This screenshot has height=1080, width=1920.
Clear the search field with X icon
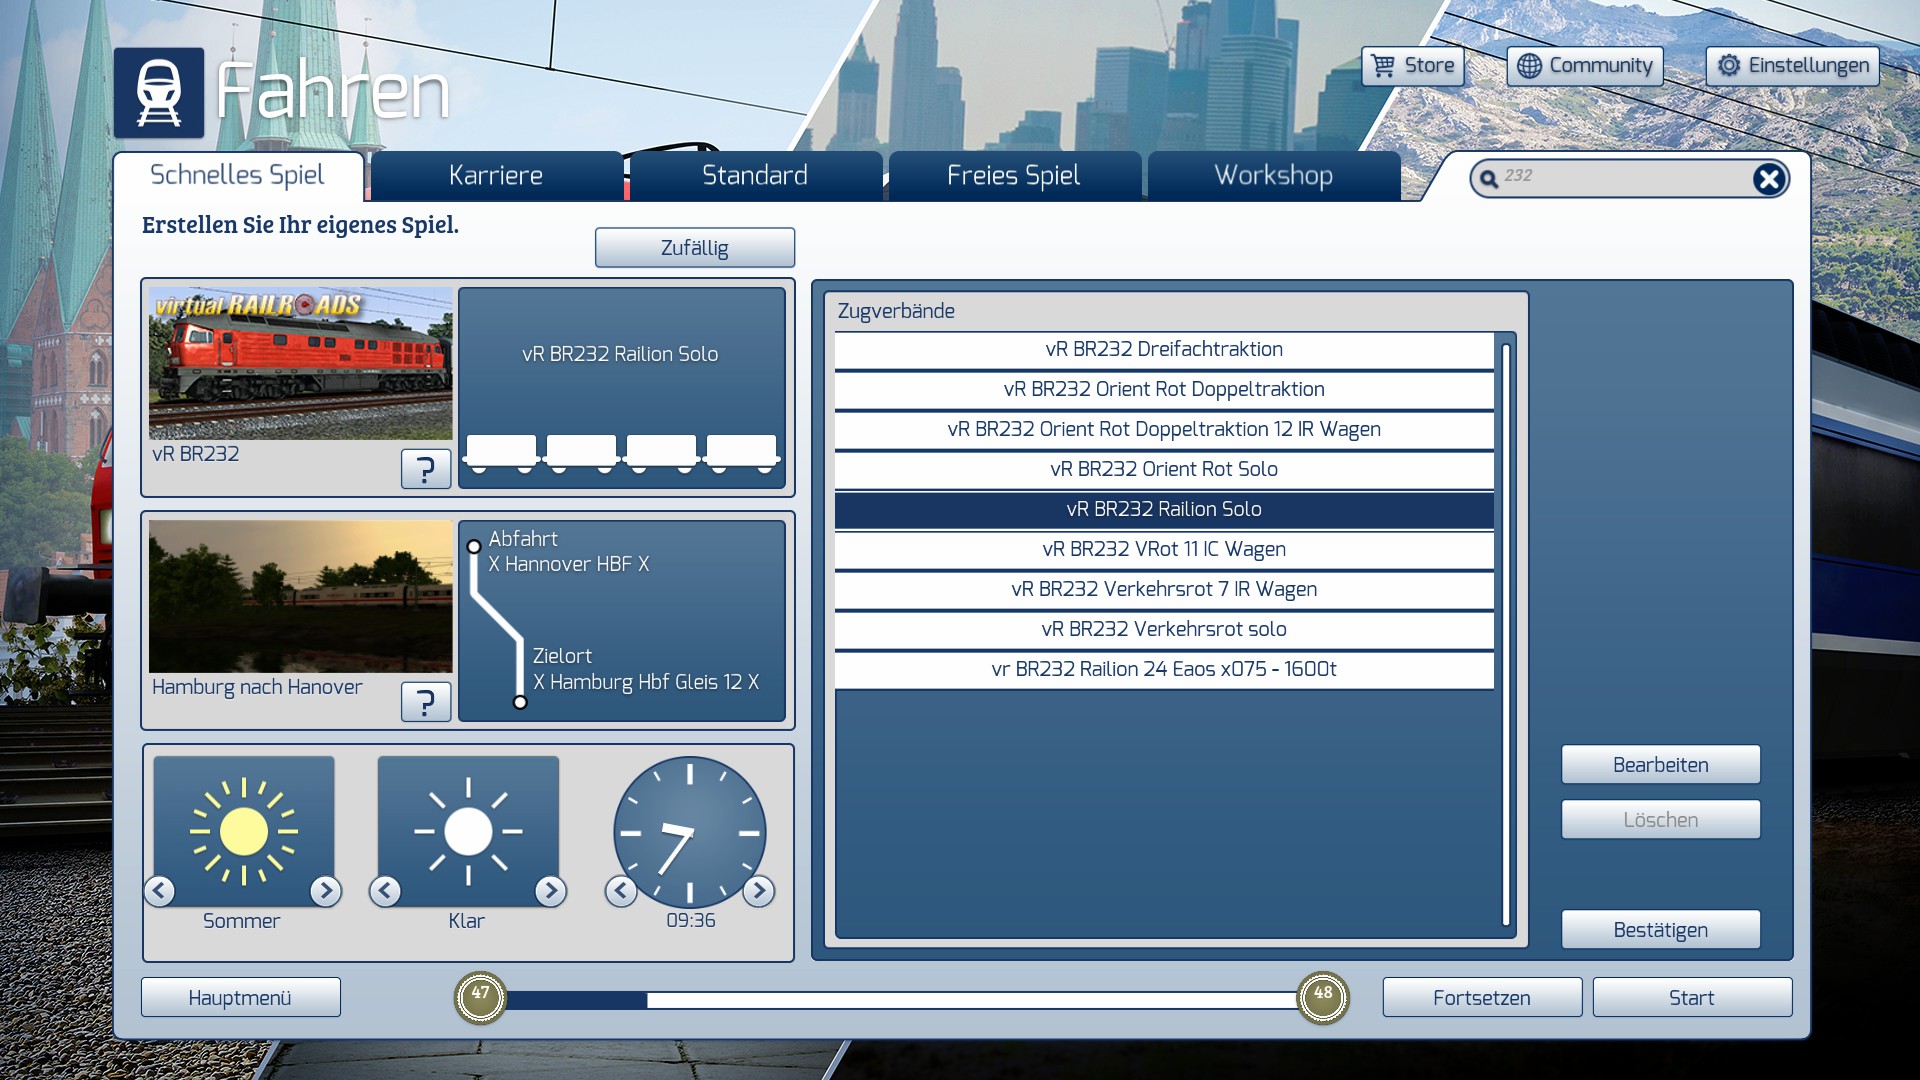[x=1768, y=179]
